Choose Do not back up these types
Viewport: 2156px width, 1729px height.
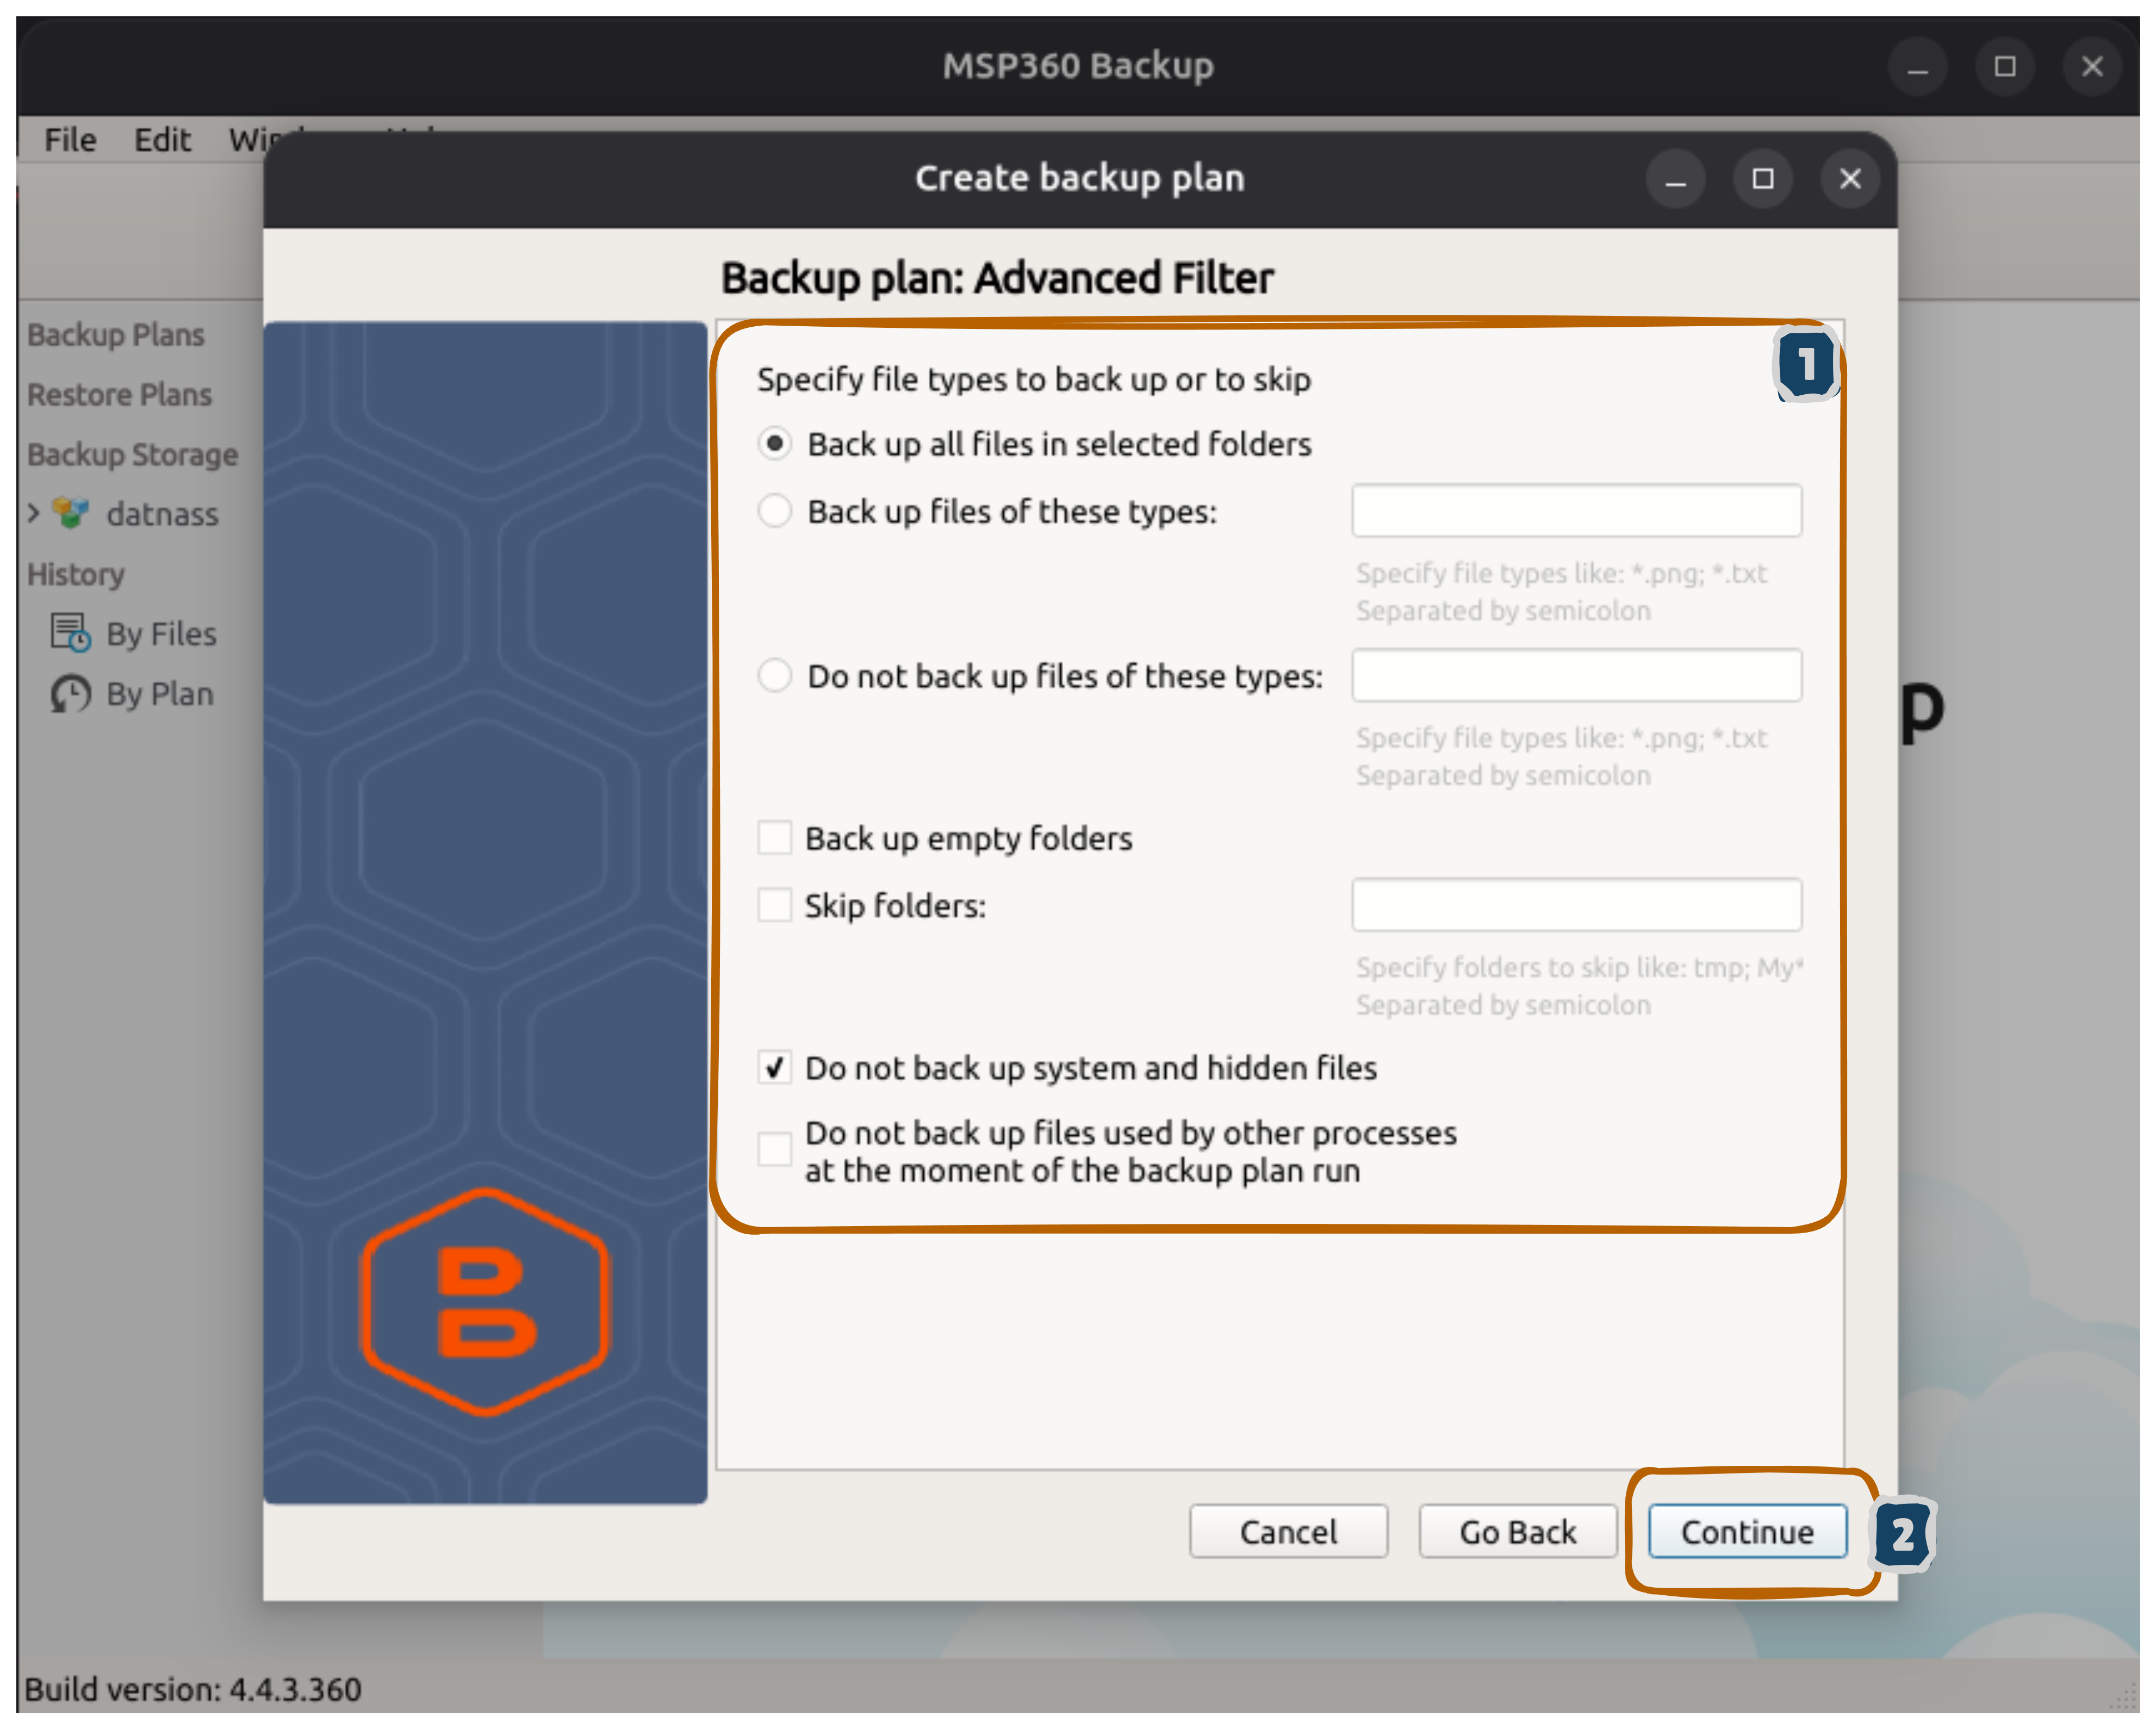point(775,676)
